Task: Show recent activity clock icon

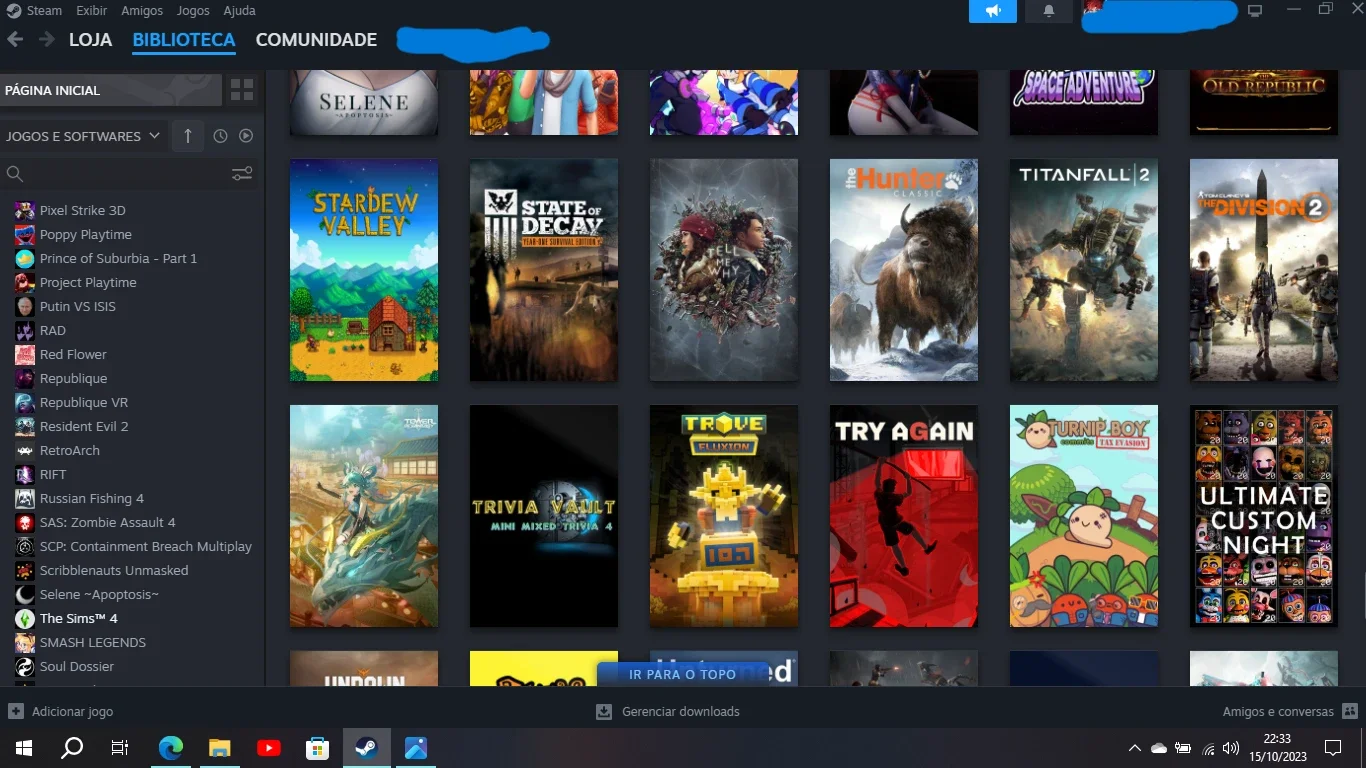Action: 220,136
